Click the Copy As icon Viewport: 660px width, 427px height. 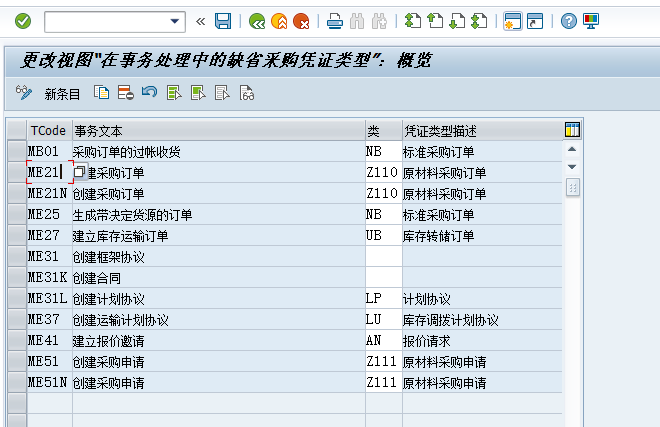tap(101, 93)
